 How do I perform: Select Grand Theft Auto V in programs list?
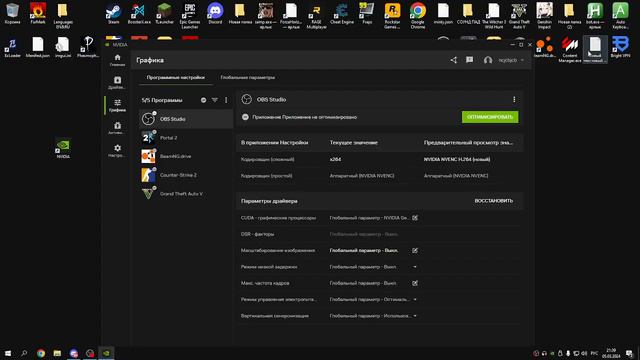click(x=186, y=193)
